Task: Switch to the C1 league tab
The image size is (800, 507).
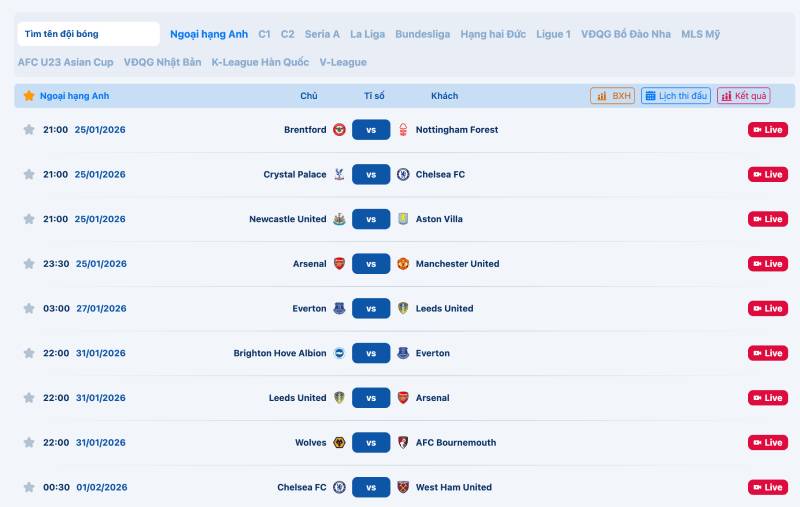Action: click(264, 34)
